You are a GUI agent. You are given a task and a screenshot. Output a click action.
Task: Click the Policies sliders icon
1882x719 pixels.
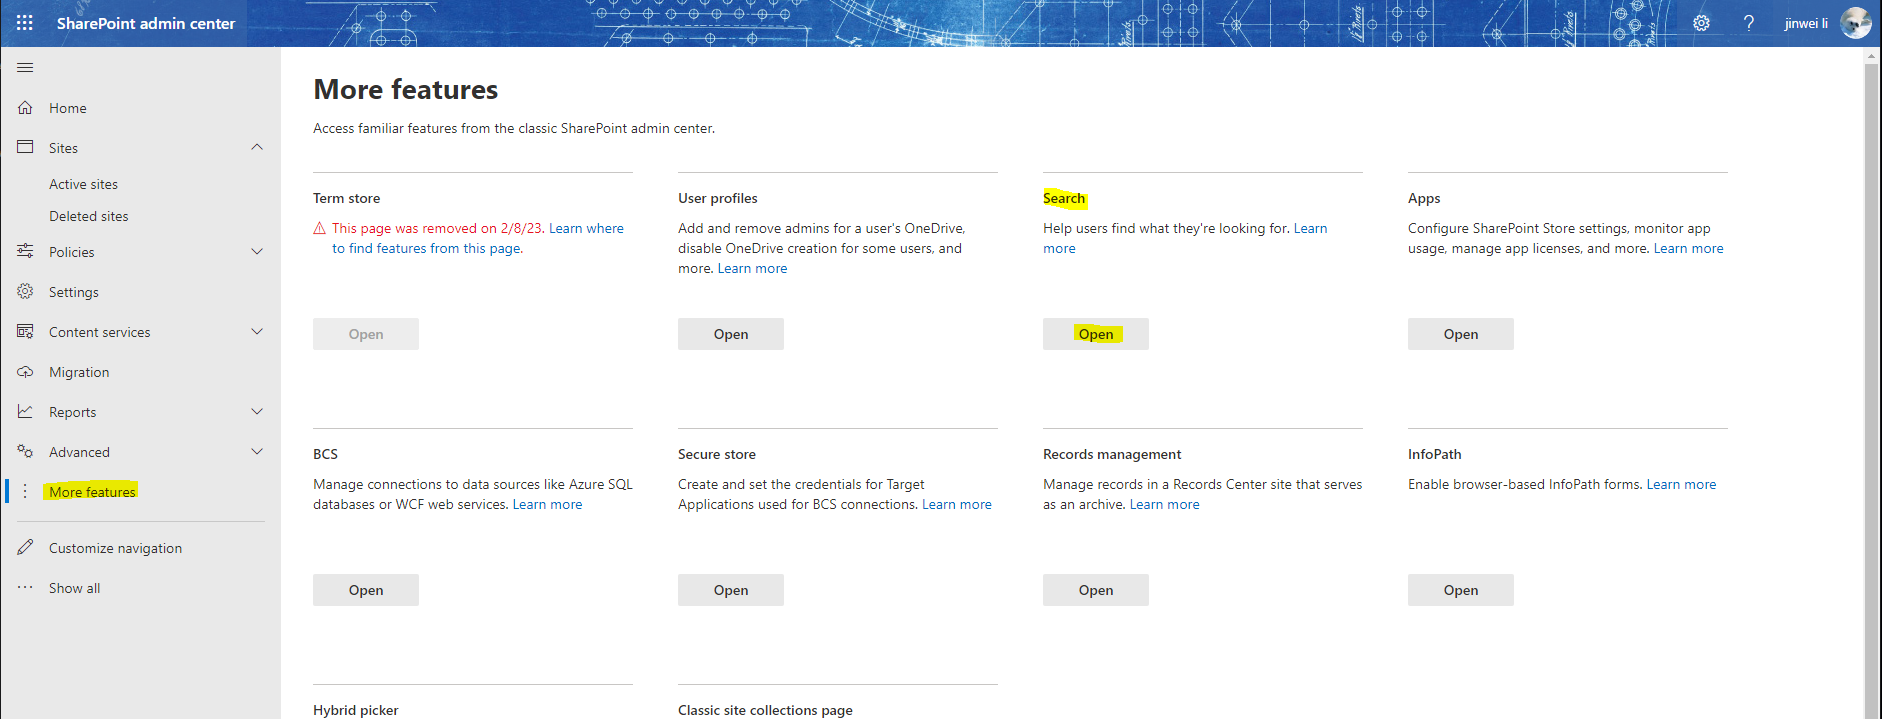25,251
